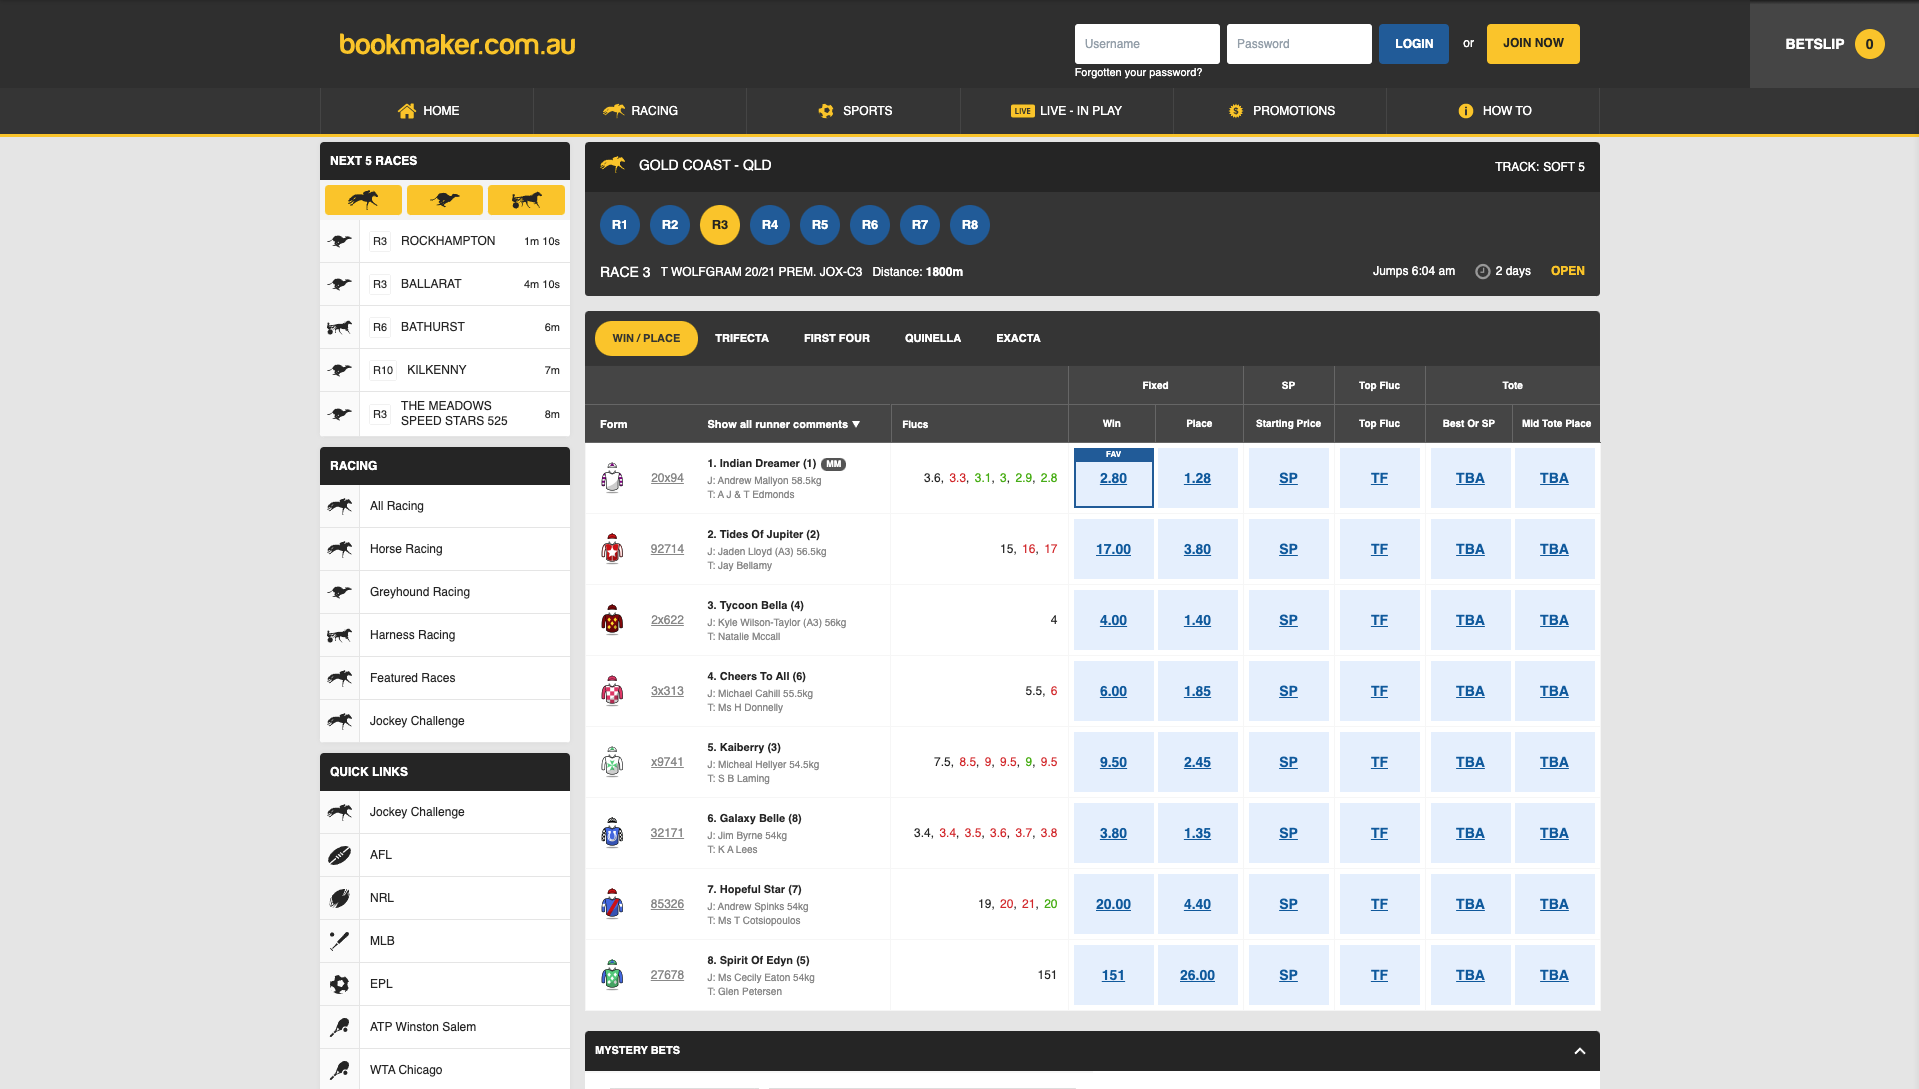
Task: Click Tides Of Jupiter jockey silk icon
Action: click(x=612, y=549)
